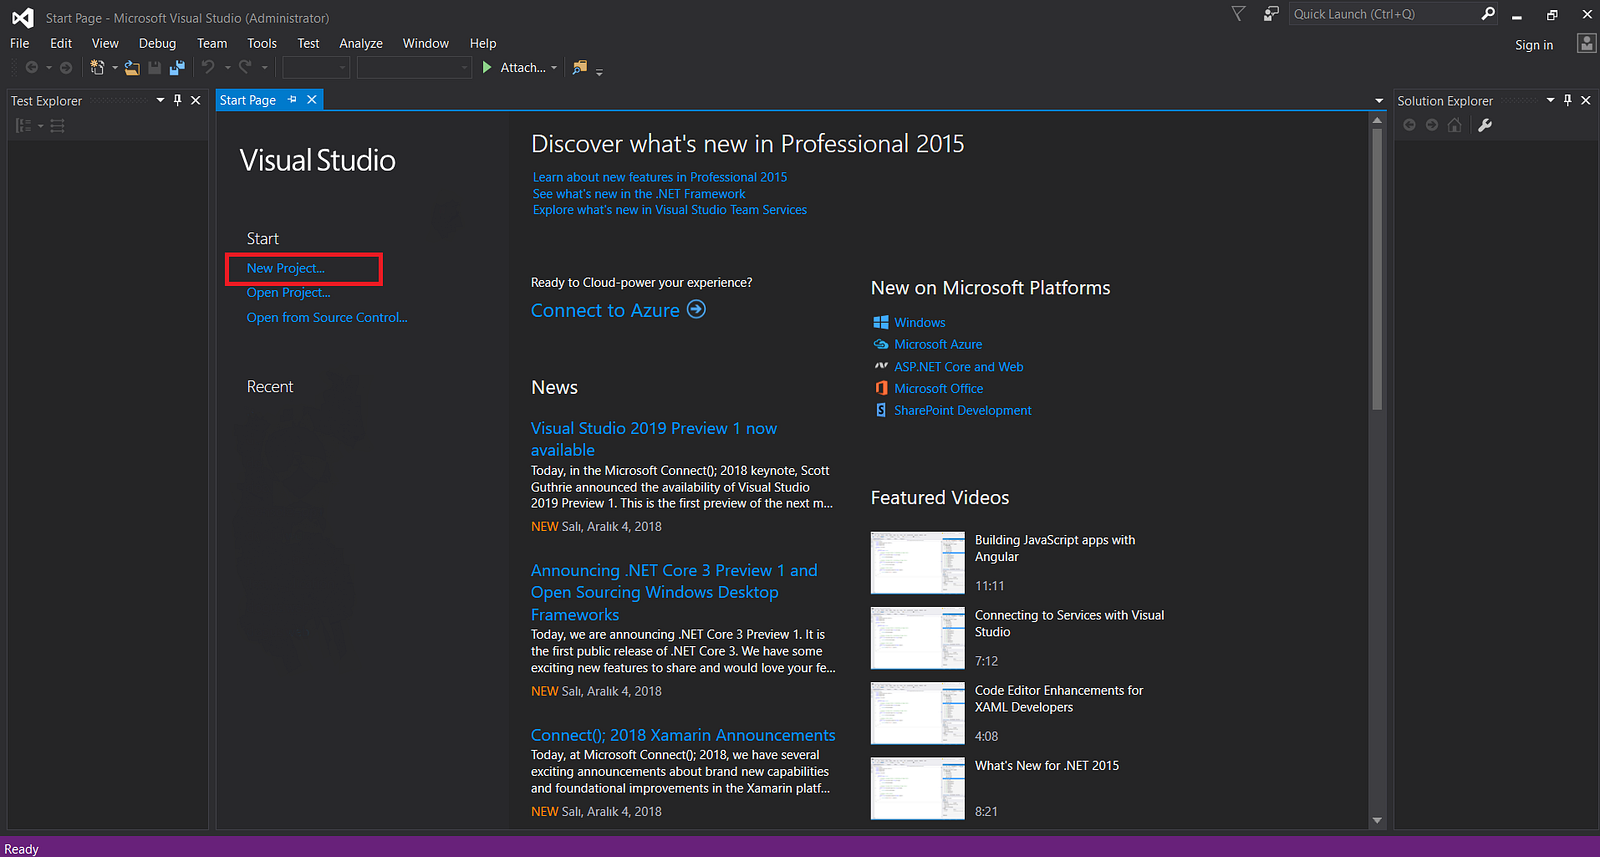The height and width of the screenshot is (857, 1600).
Task: Open the Undo history dropdown arrow
Action: [x=228, y=68]
